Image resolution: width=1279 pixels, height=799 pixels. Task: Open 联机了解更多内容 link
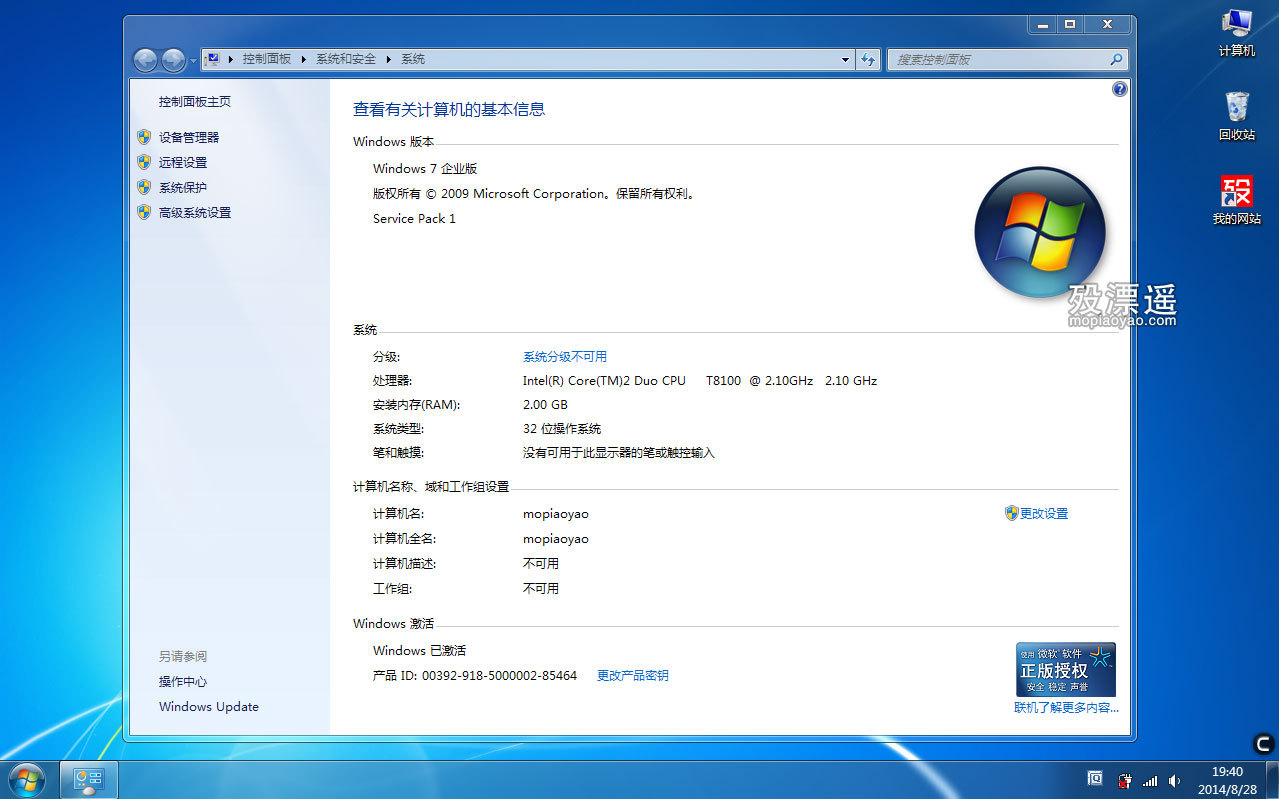(1066, 707)
